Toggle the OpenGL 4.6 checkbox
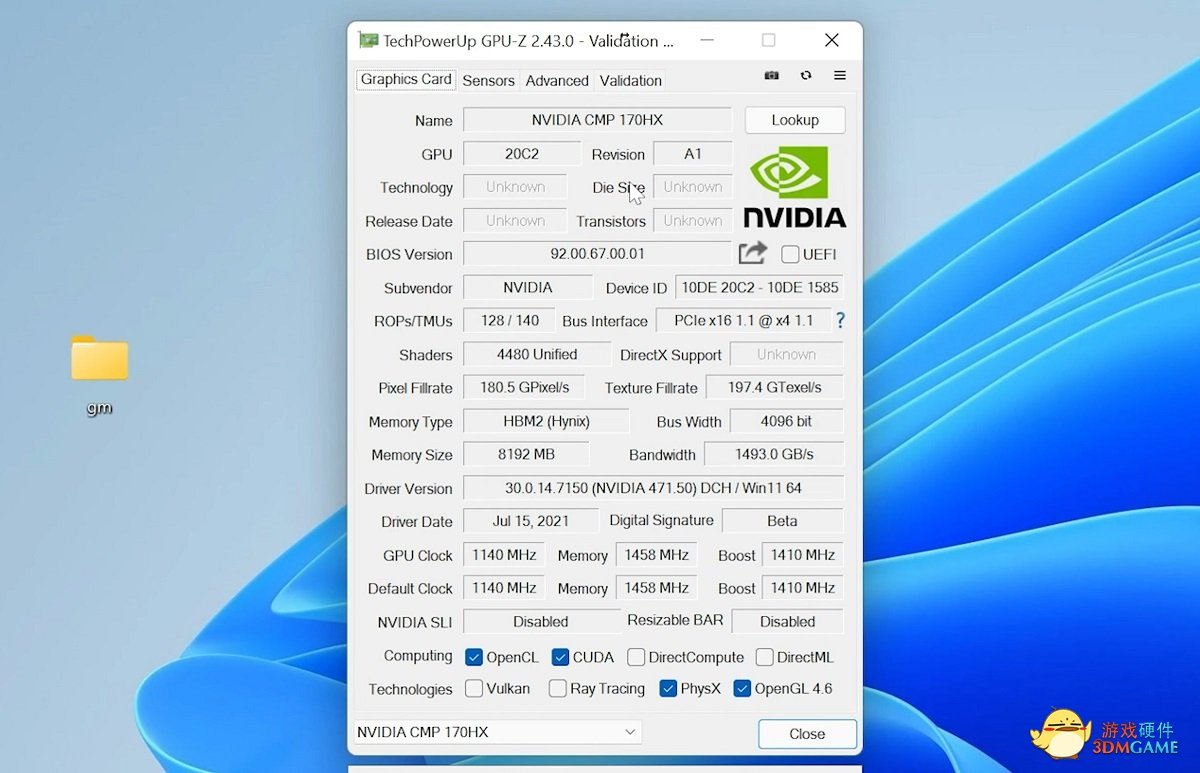 click(x=742, y=688)
